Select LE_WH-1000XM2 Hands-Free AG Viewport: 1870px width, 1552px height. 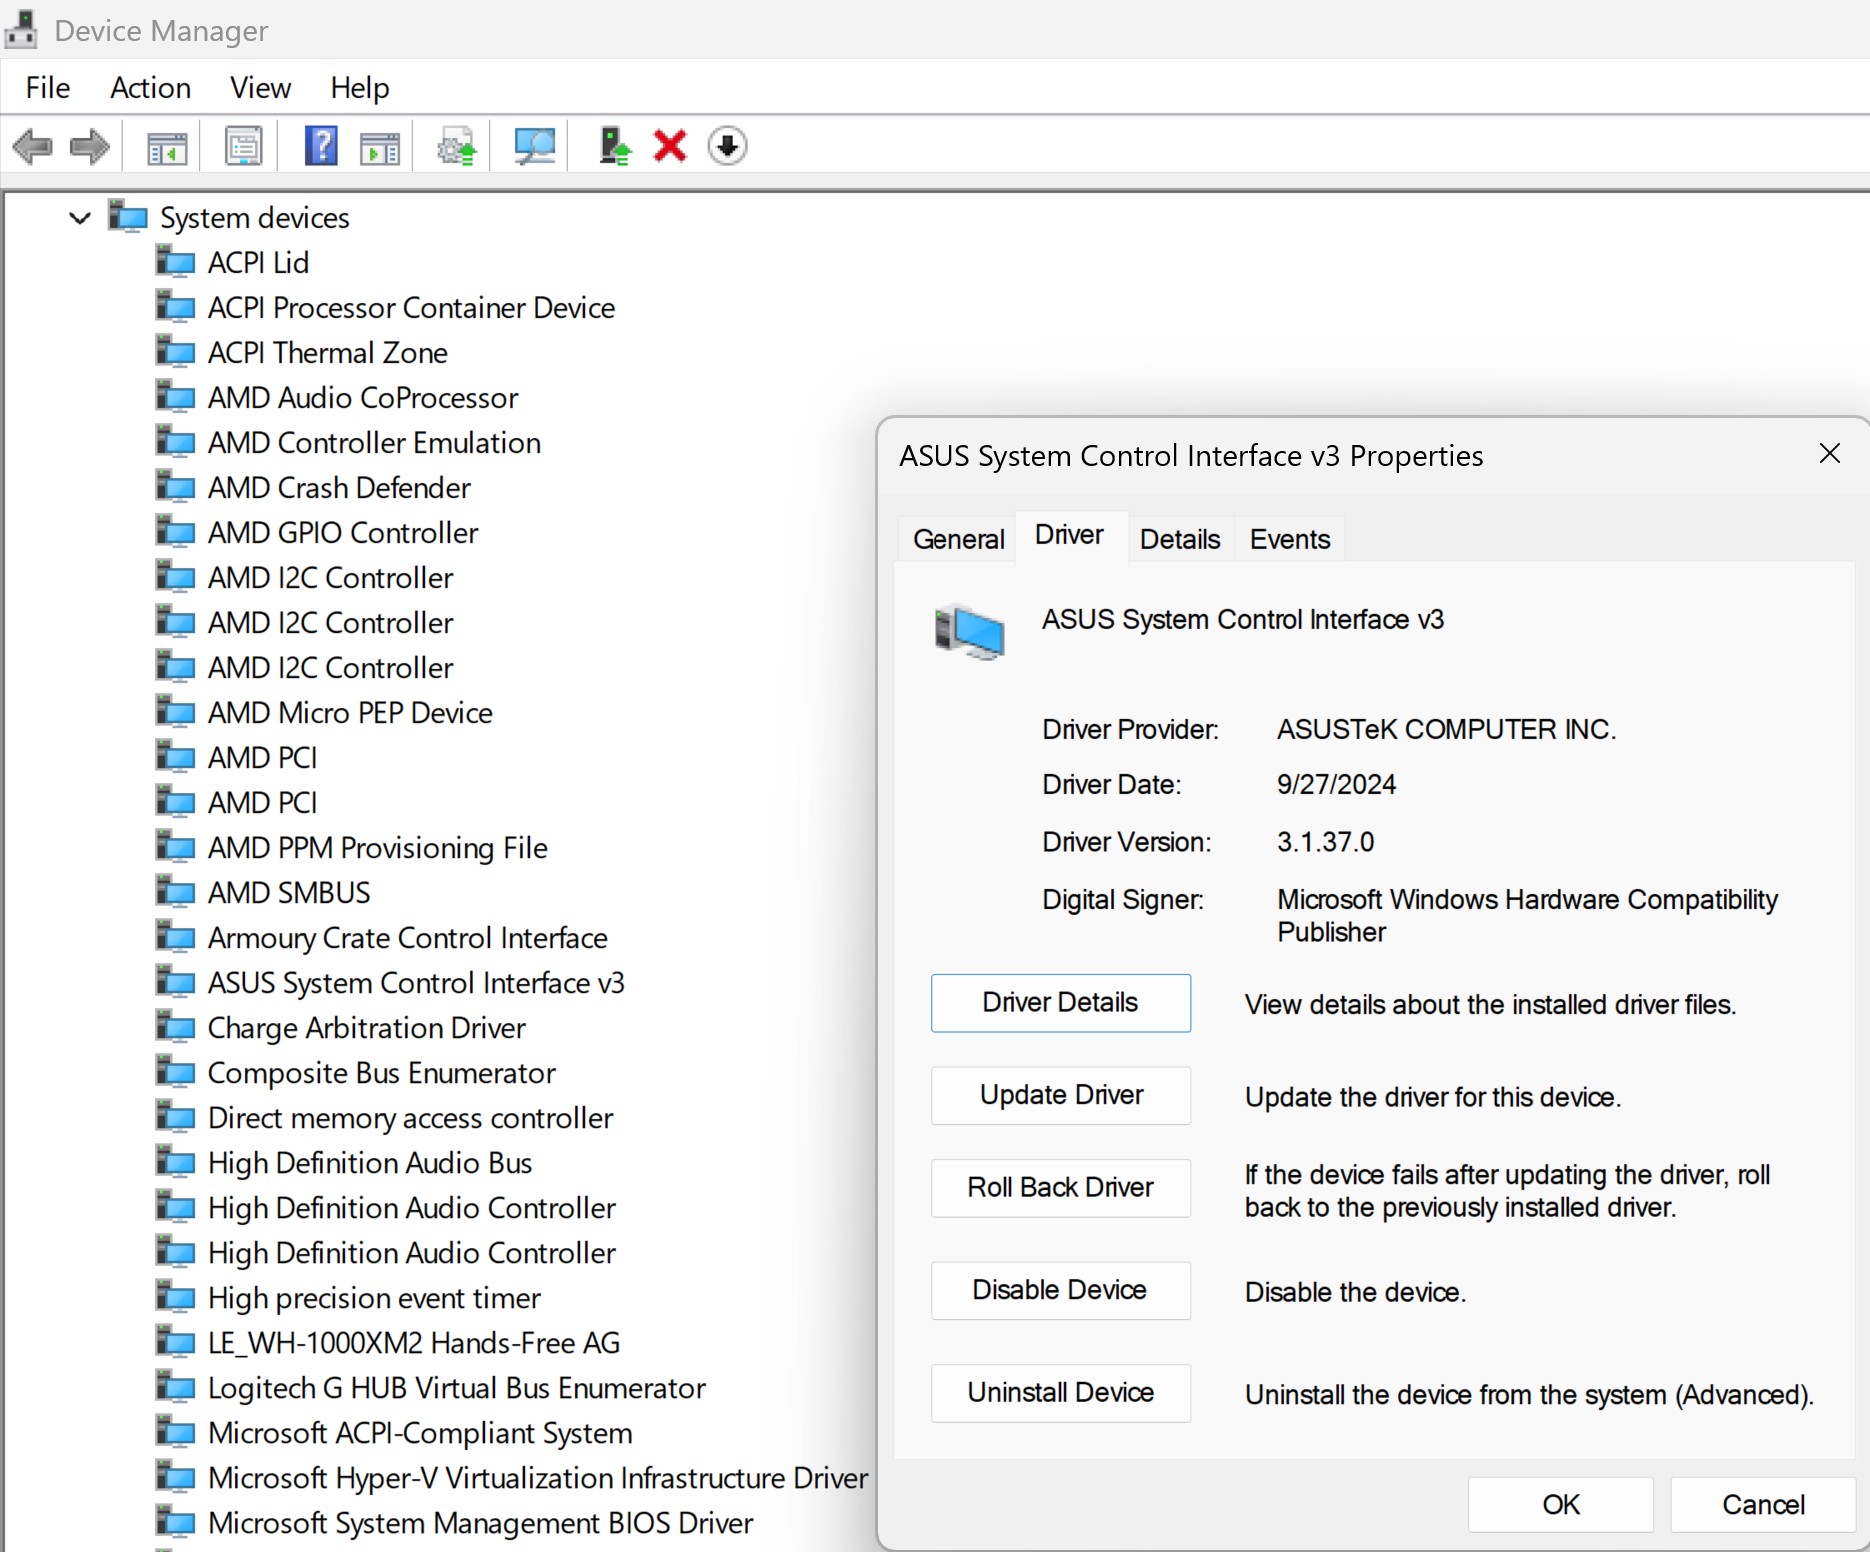coord(414,1343)
